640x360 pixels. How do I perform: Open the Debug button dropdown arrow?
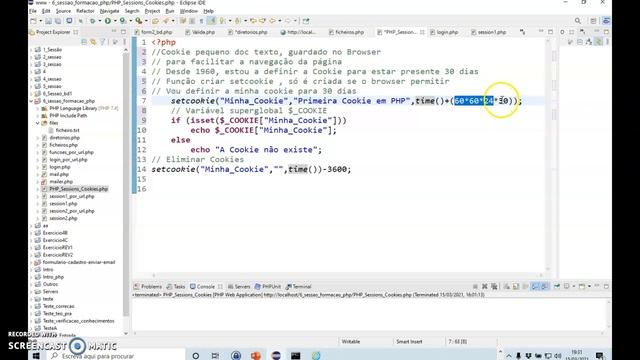(x=99, y=21)
